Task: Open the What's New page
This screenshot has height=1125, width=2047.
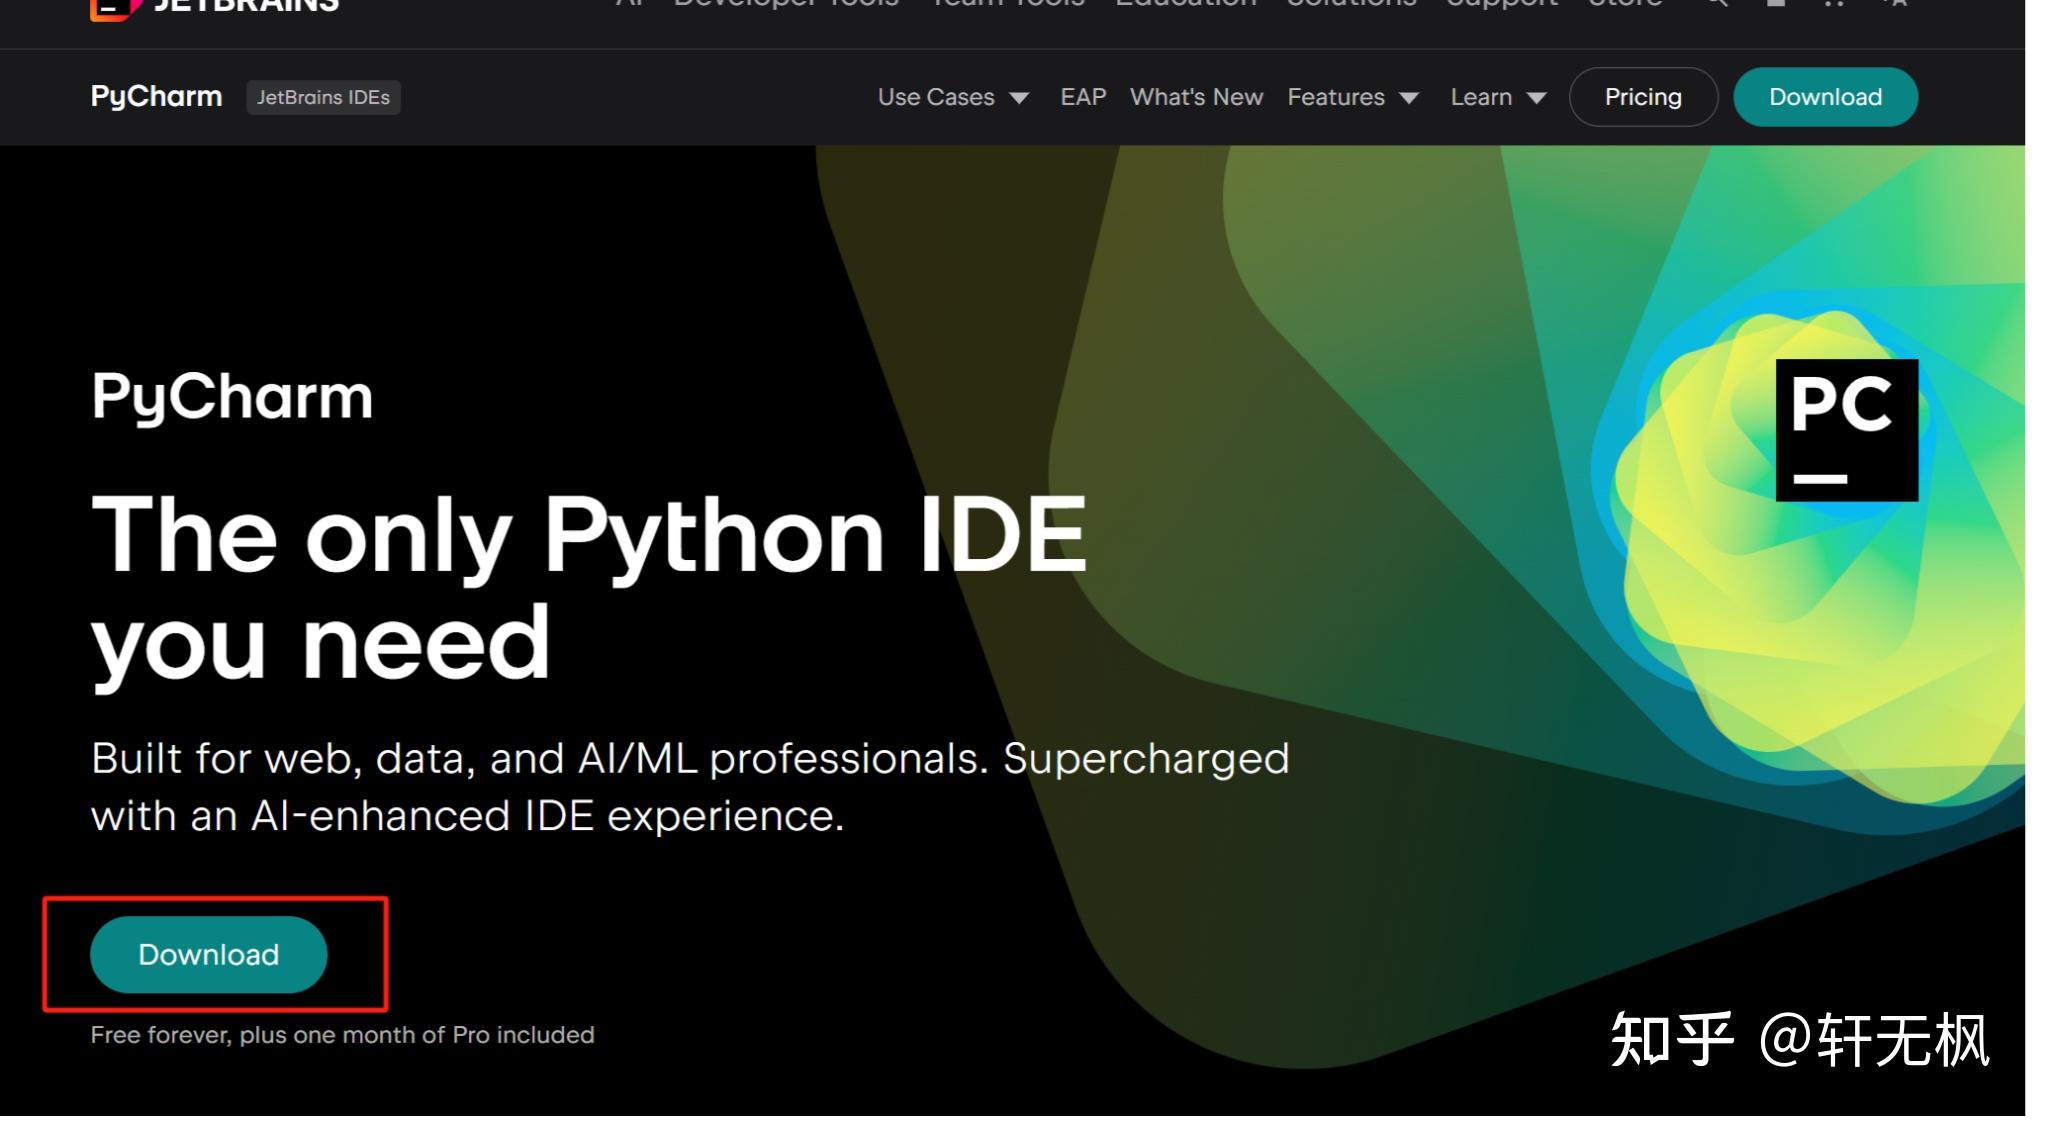Action: 1196,97
